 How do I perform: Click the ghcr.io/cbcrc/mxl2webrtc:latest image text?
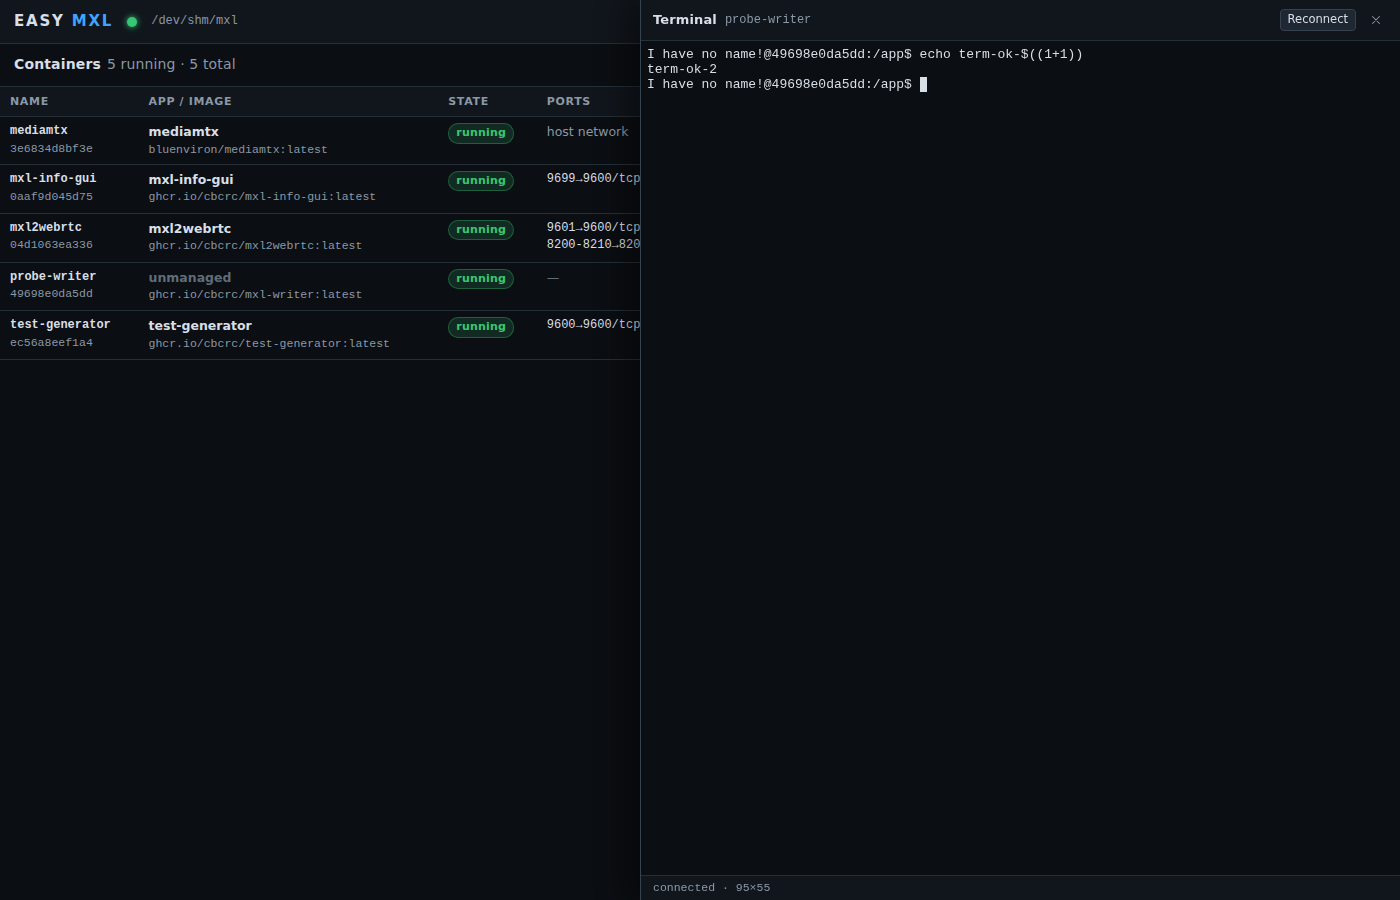(x=255, y=246)
